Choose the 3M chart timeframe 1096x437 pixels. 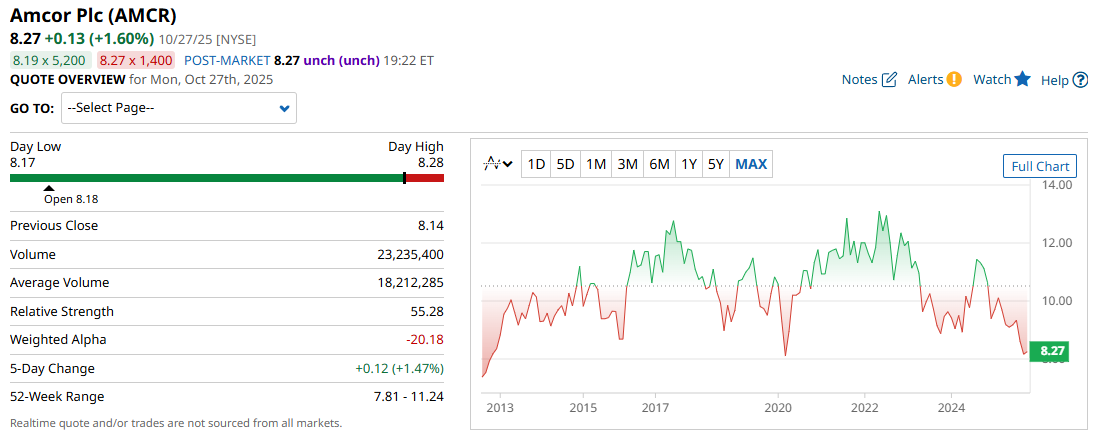[x=627, y=164]
